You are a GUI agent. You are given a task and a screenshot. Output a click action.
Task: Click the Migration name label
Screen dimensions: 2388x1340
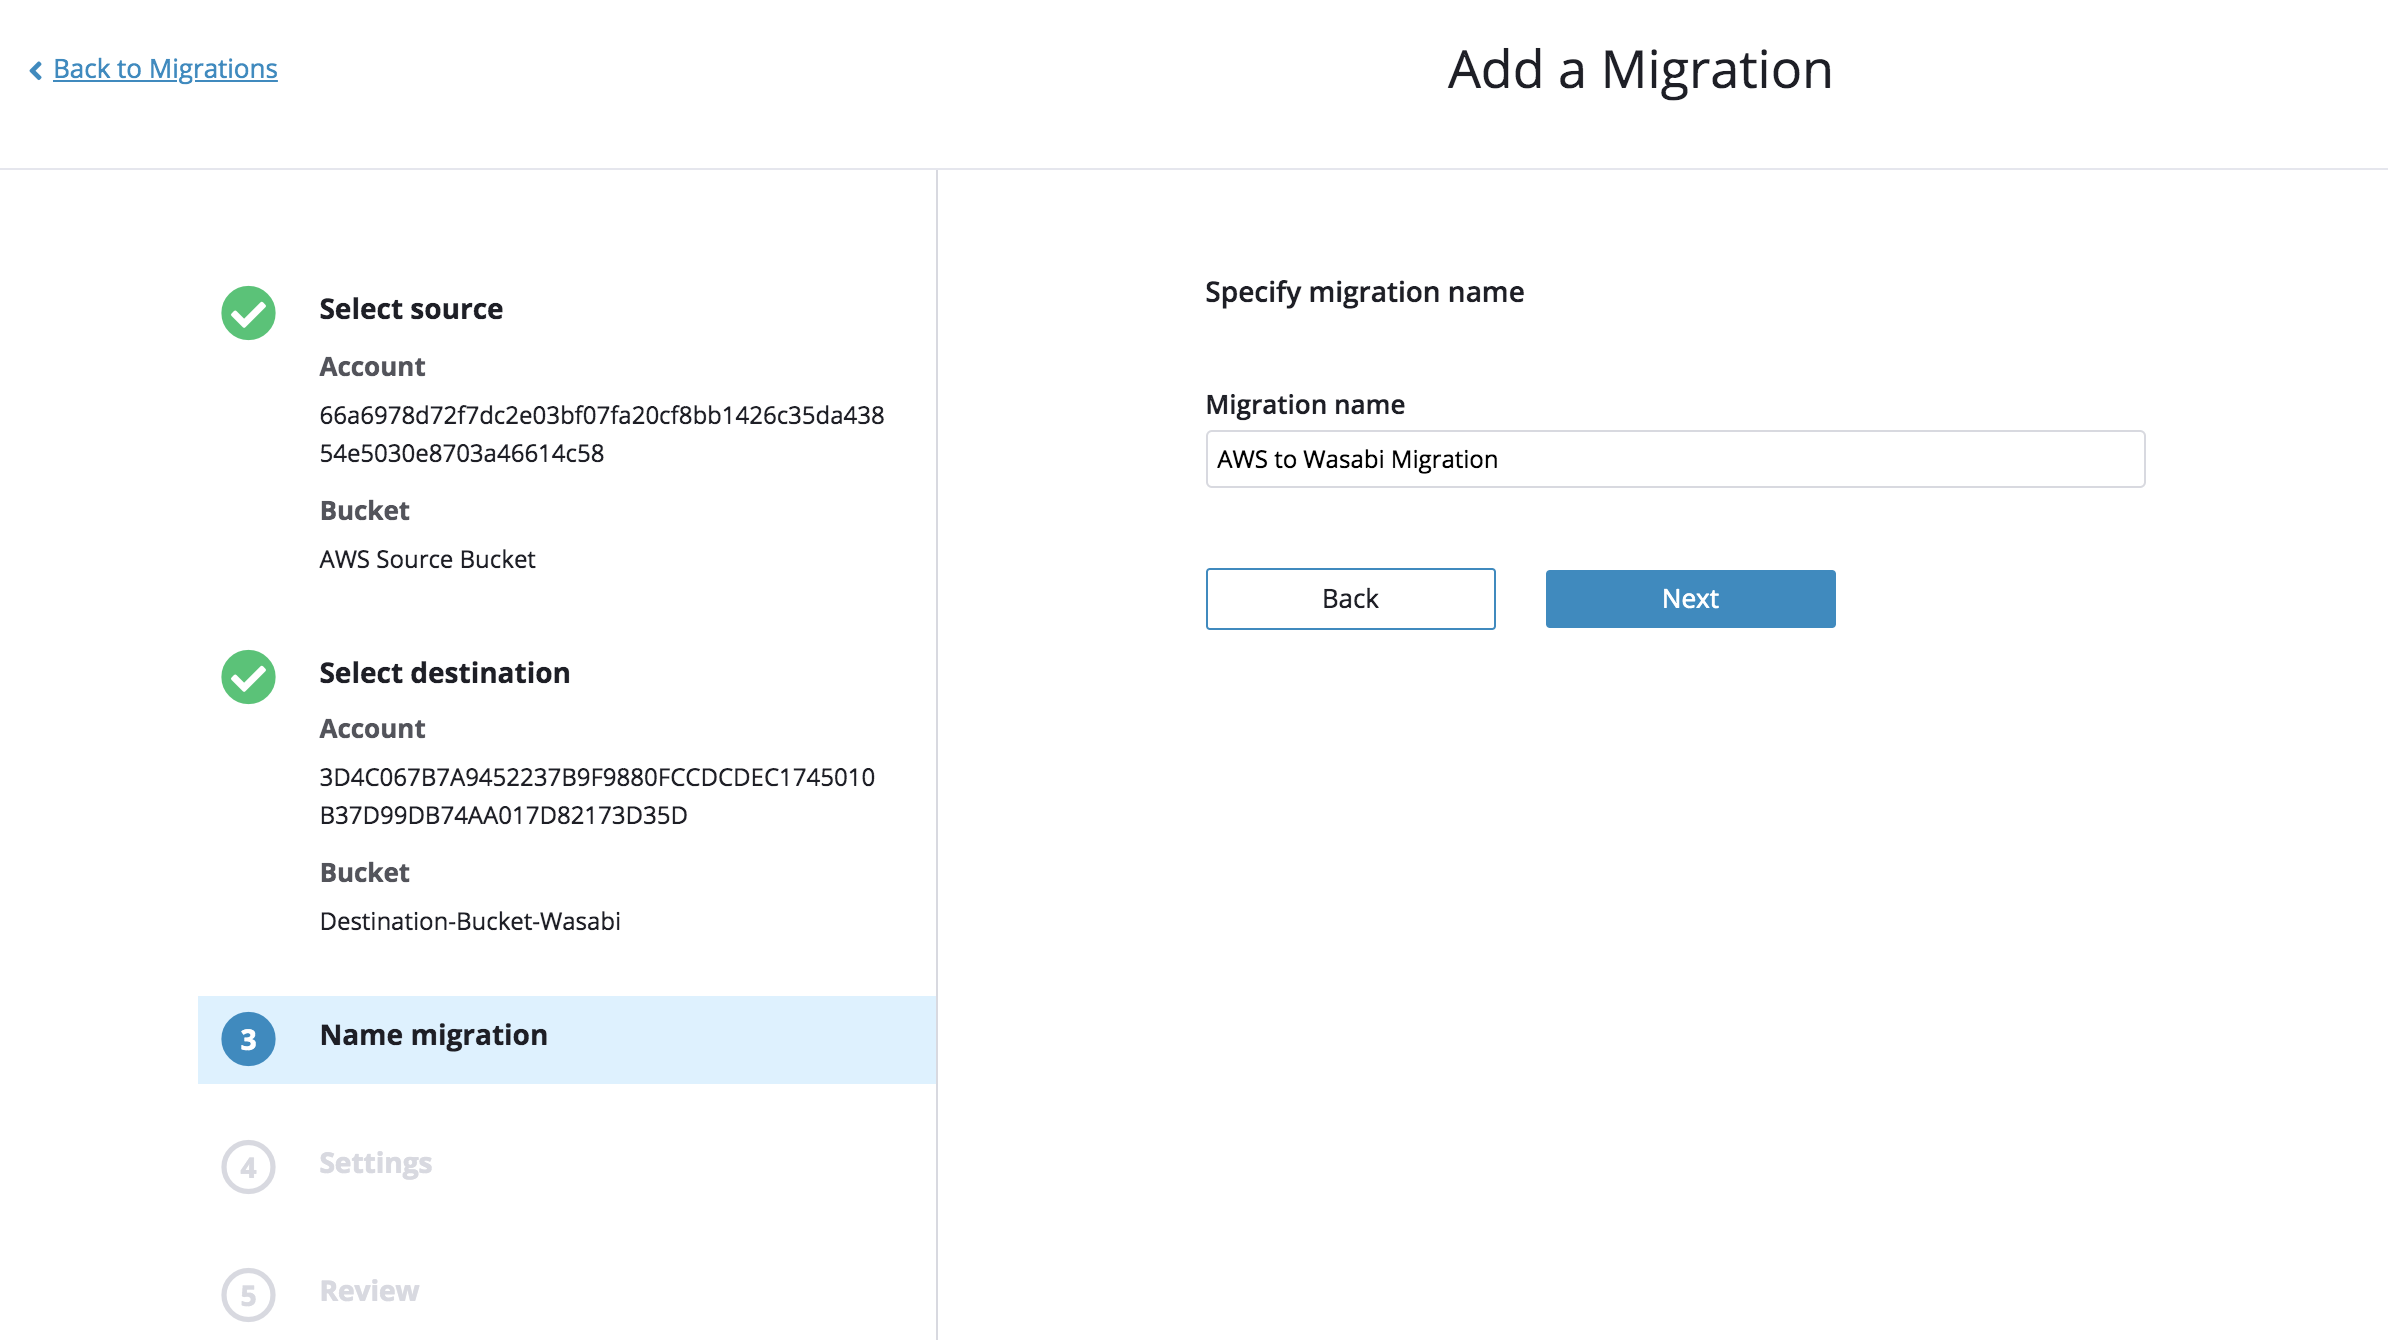pos(1305,404)
